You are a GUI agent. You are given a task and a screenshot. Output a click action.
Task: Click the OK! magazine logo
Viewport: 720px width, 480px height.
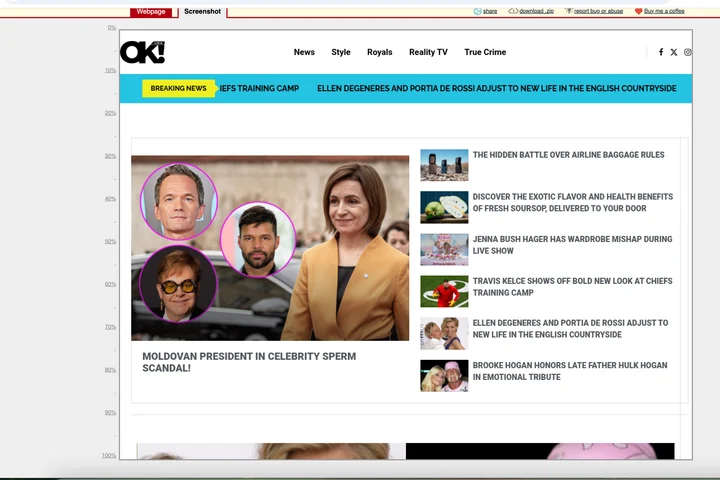(142, 52)
